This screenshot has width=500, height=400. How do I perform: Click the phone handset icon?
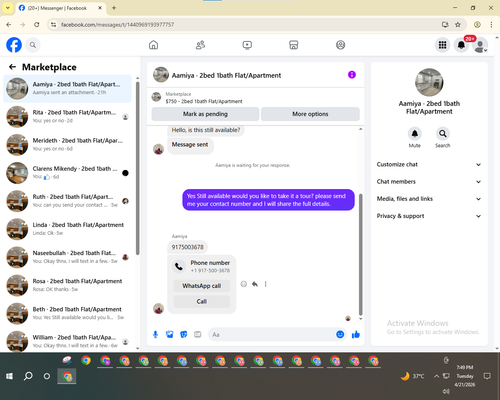pyautogui.click(x=179, y=266)
